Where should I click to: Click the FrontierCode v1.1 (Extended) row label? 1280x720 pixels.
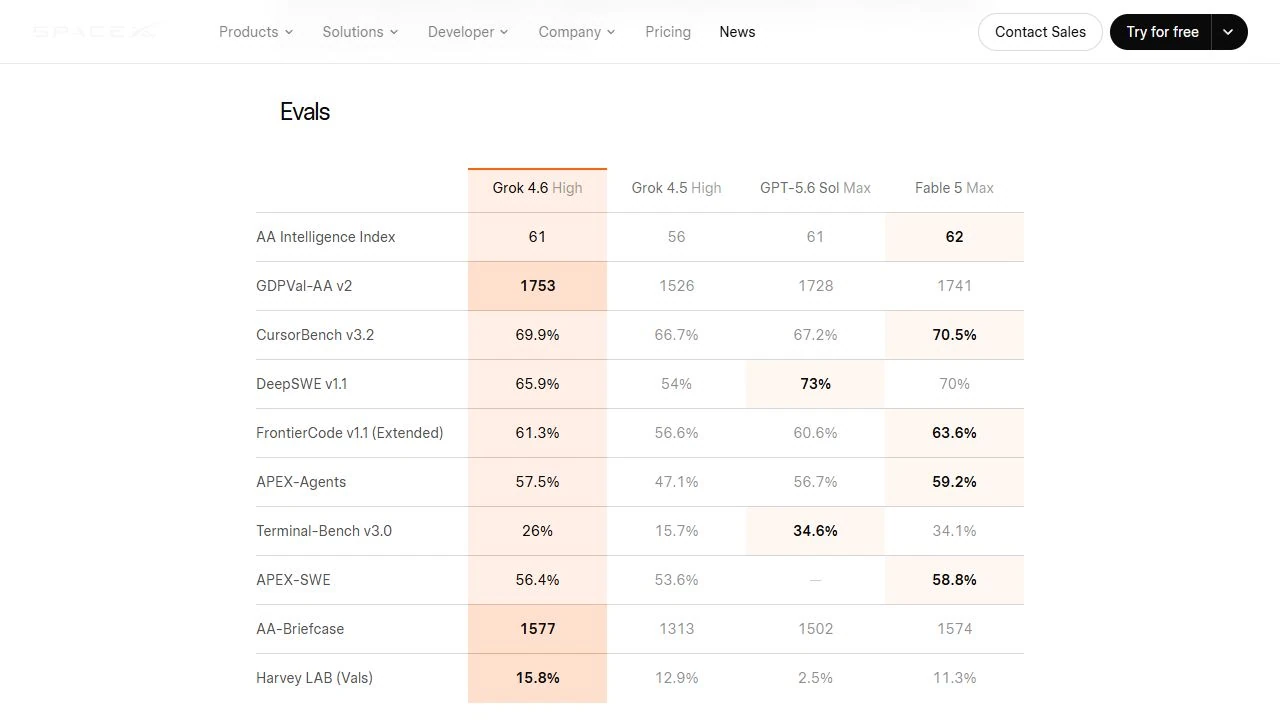coord(350,433)
